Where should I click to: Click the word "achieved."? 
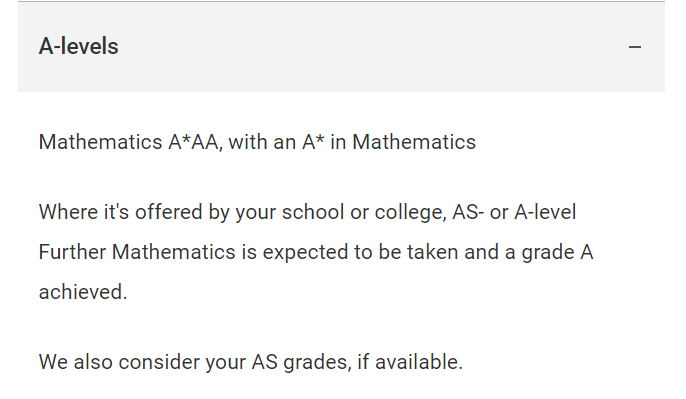83,292
